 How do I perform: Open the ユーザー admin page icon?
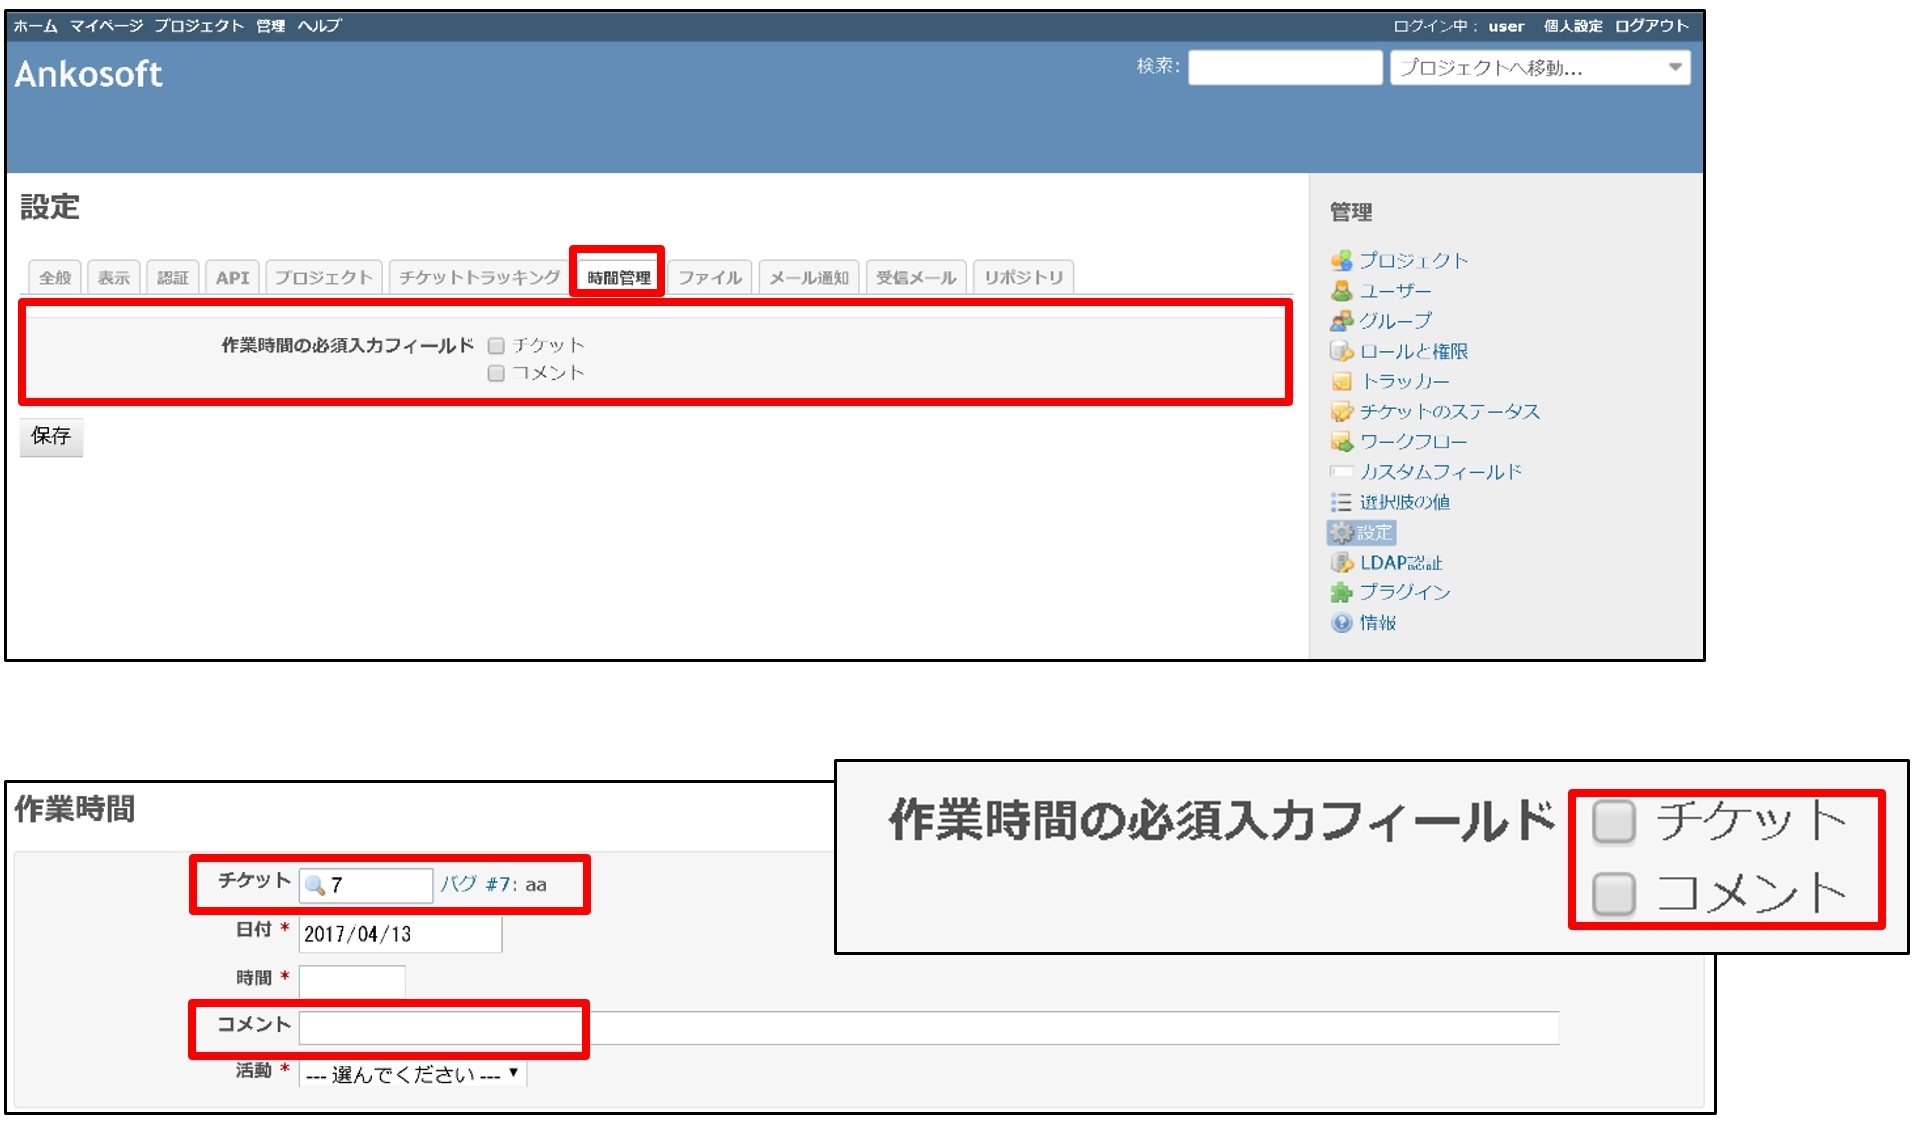1343,290
